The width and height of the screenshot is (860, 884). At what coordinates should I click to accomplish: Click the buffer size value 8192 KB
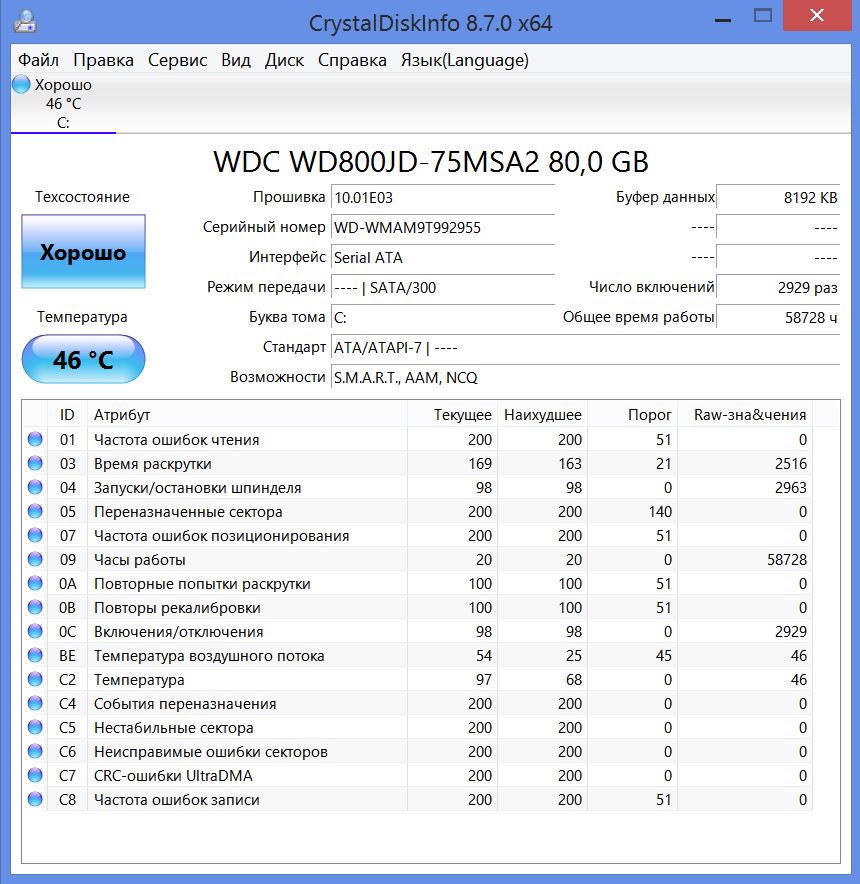pyautogui.click(x=778, y=198)
